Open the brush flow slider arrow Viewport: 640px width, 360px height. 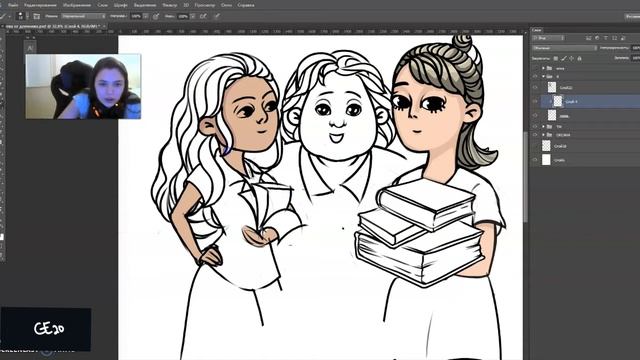(x=193, y=16)
